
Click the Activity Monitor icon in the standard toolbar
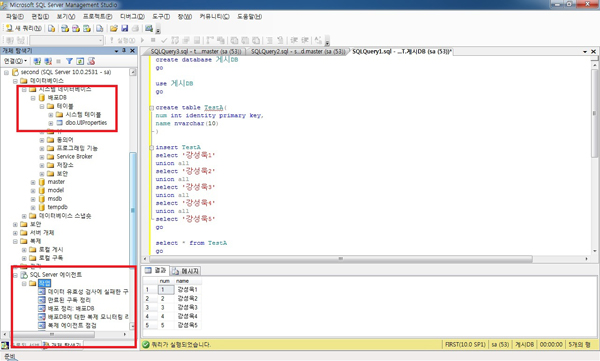coord(149,28)
